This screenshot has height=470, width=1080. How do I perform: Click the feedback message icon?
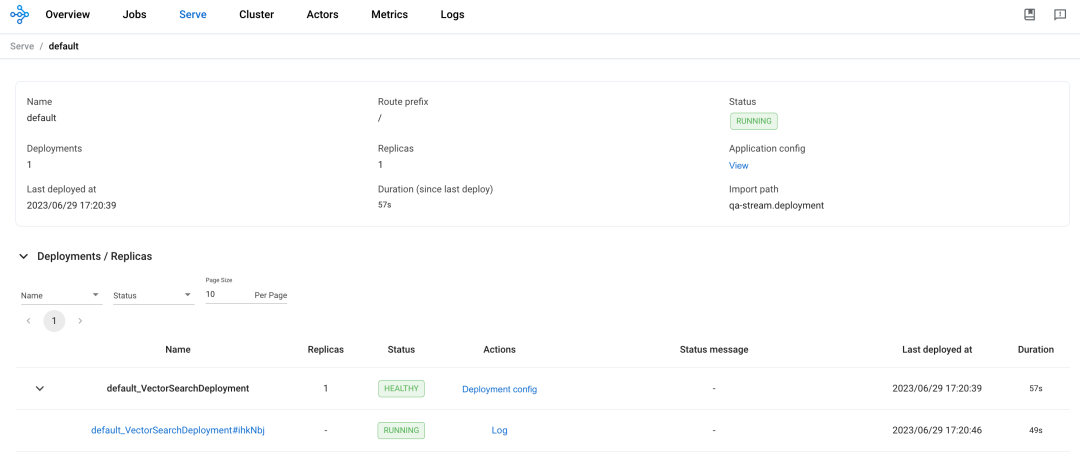point(1060,15)
